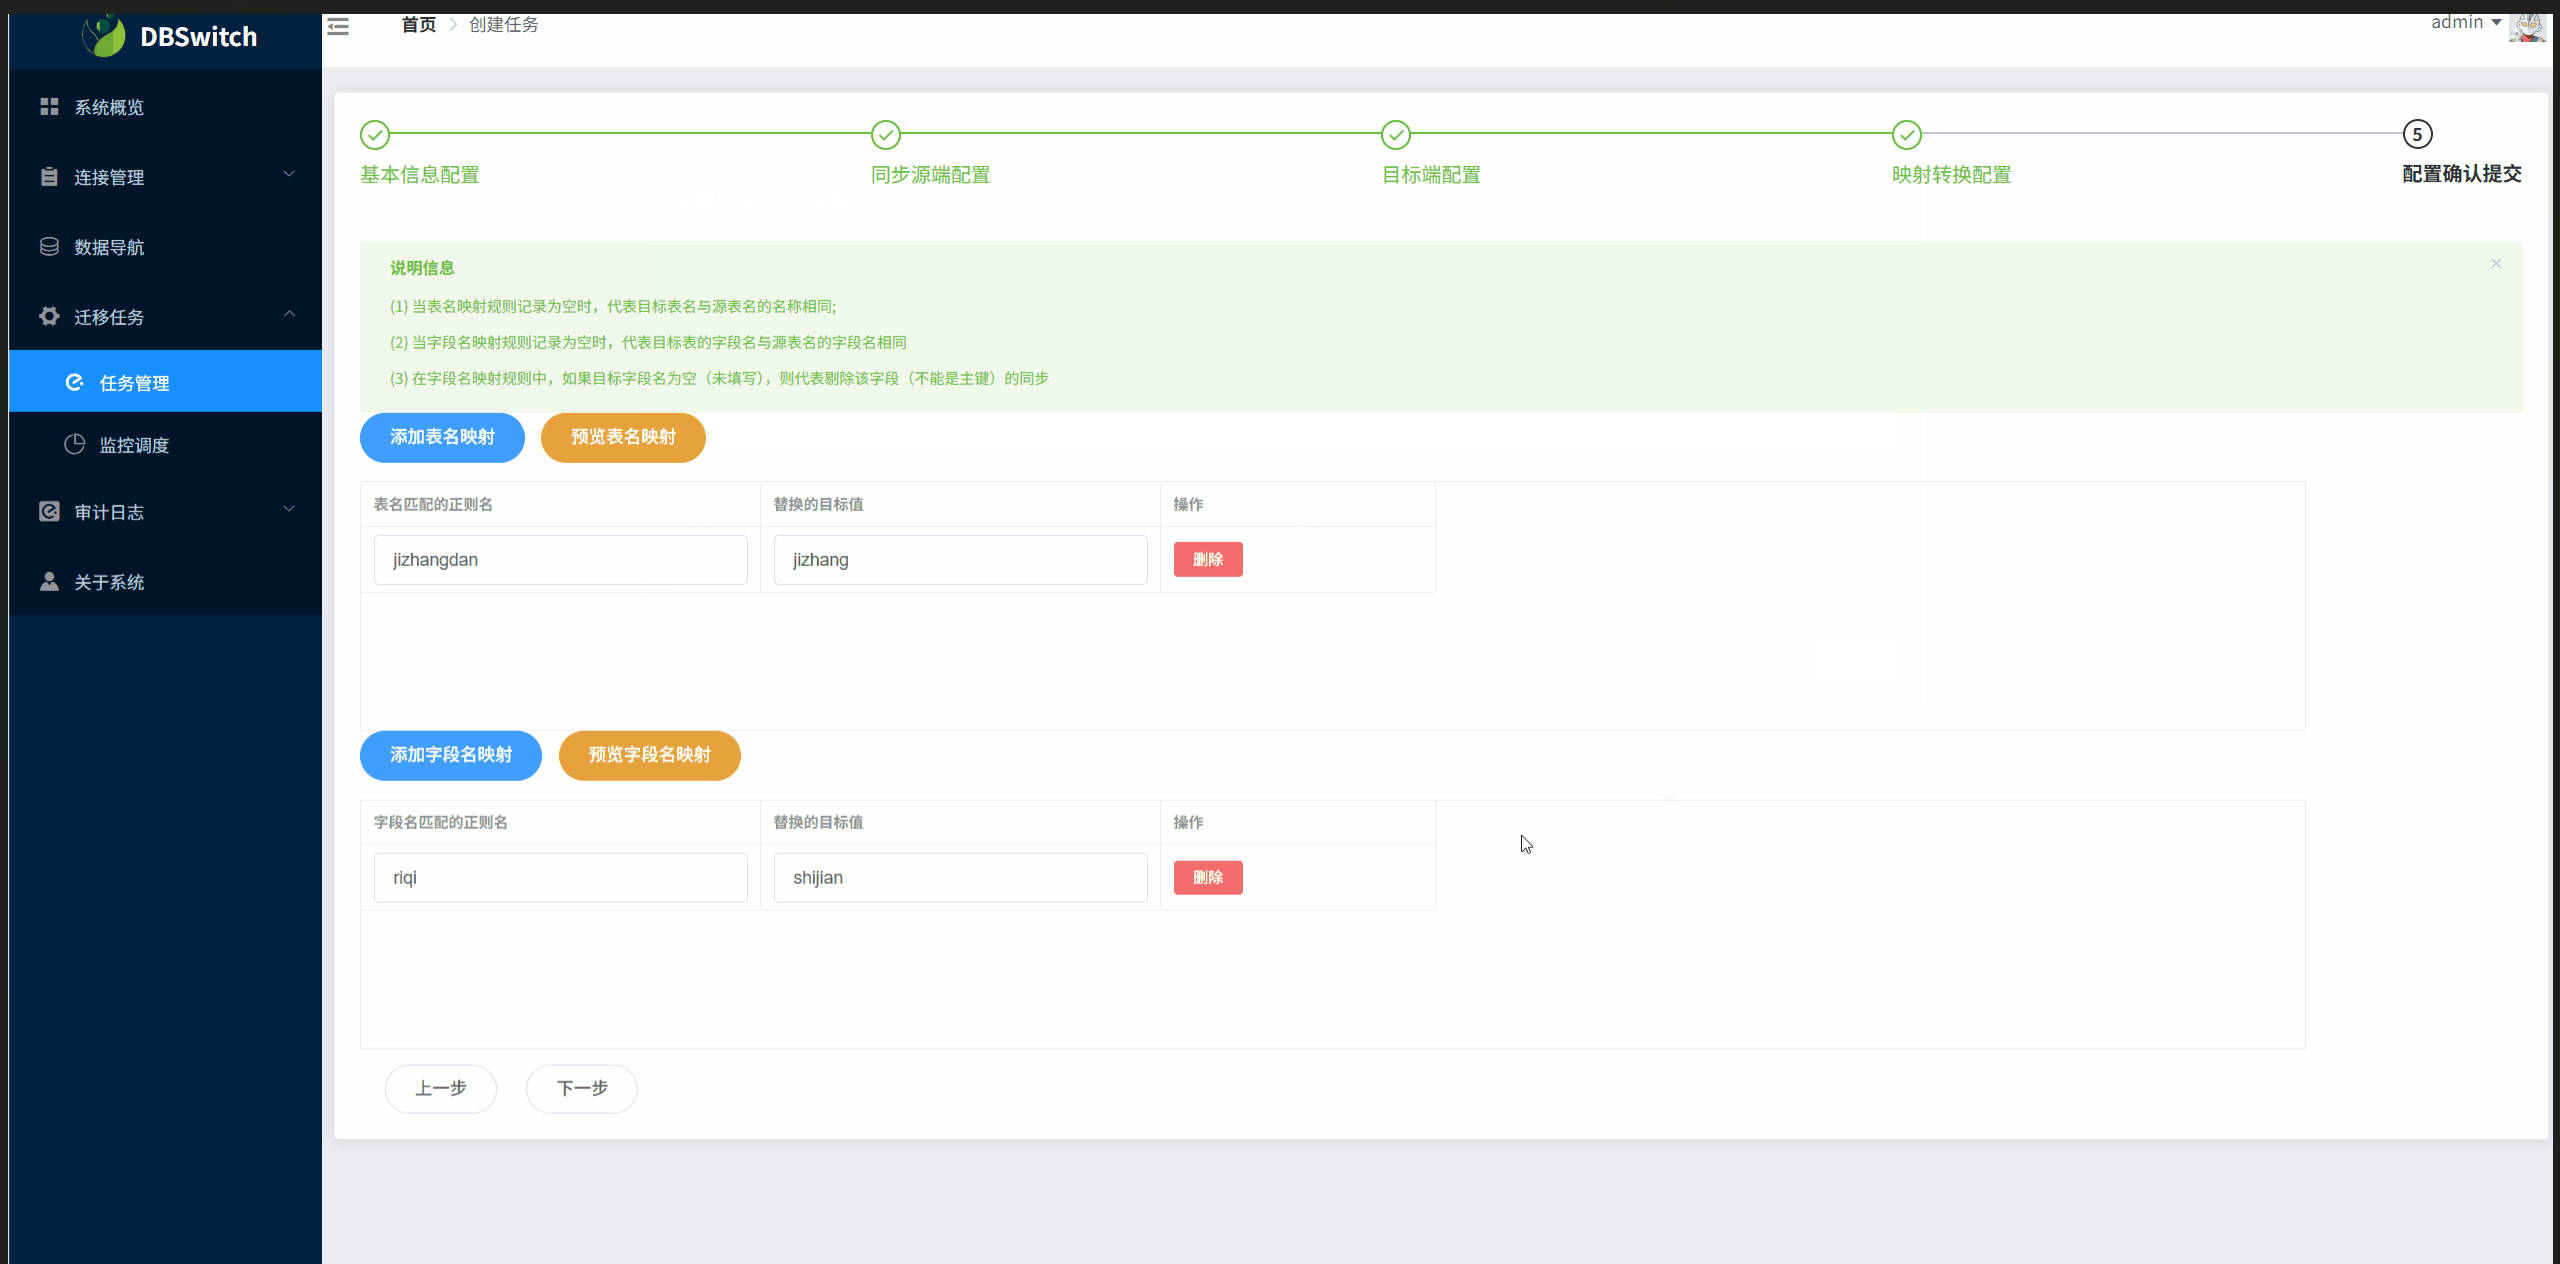This screenshot has height=1264, width=2560.
Task: Click the 系统概览 grid icon
Action: coord(49,107)
